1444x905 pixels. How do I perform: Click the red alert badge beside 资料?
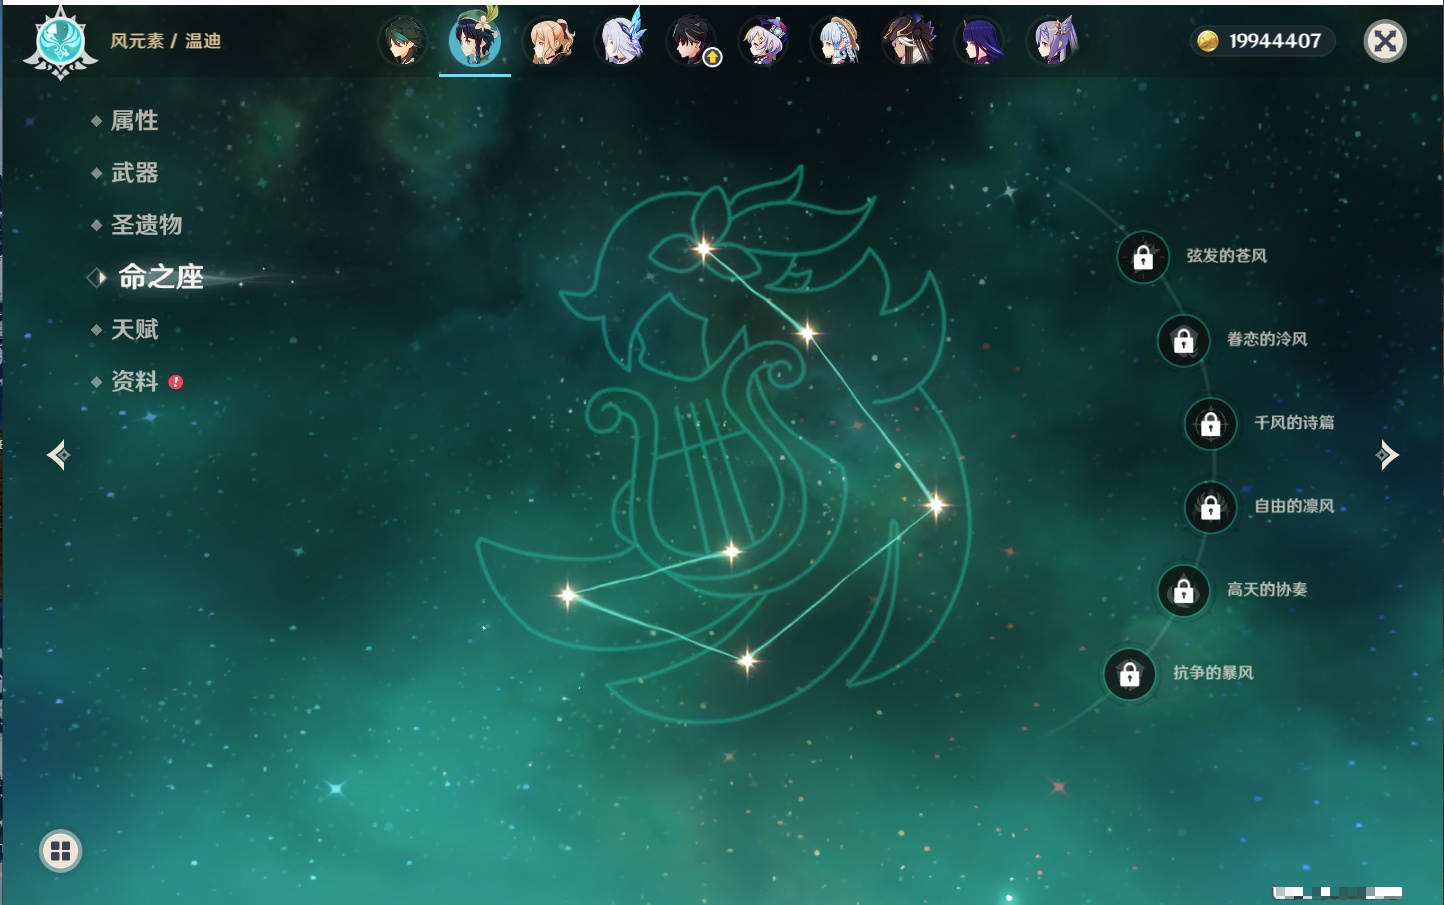coord(176,382)
